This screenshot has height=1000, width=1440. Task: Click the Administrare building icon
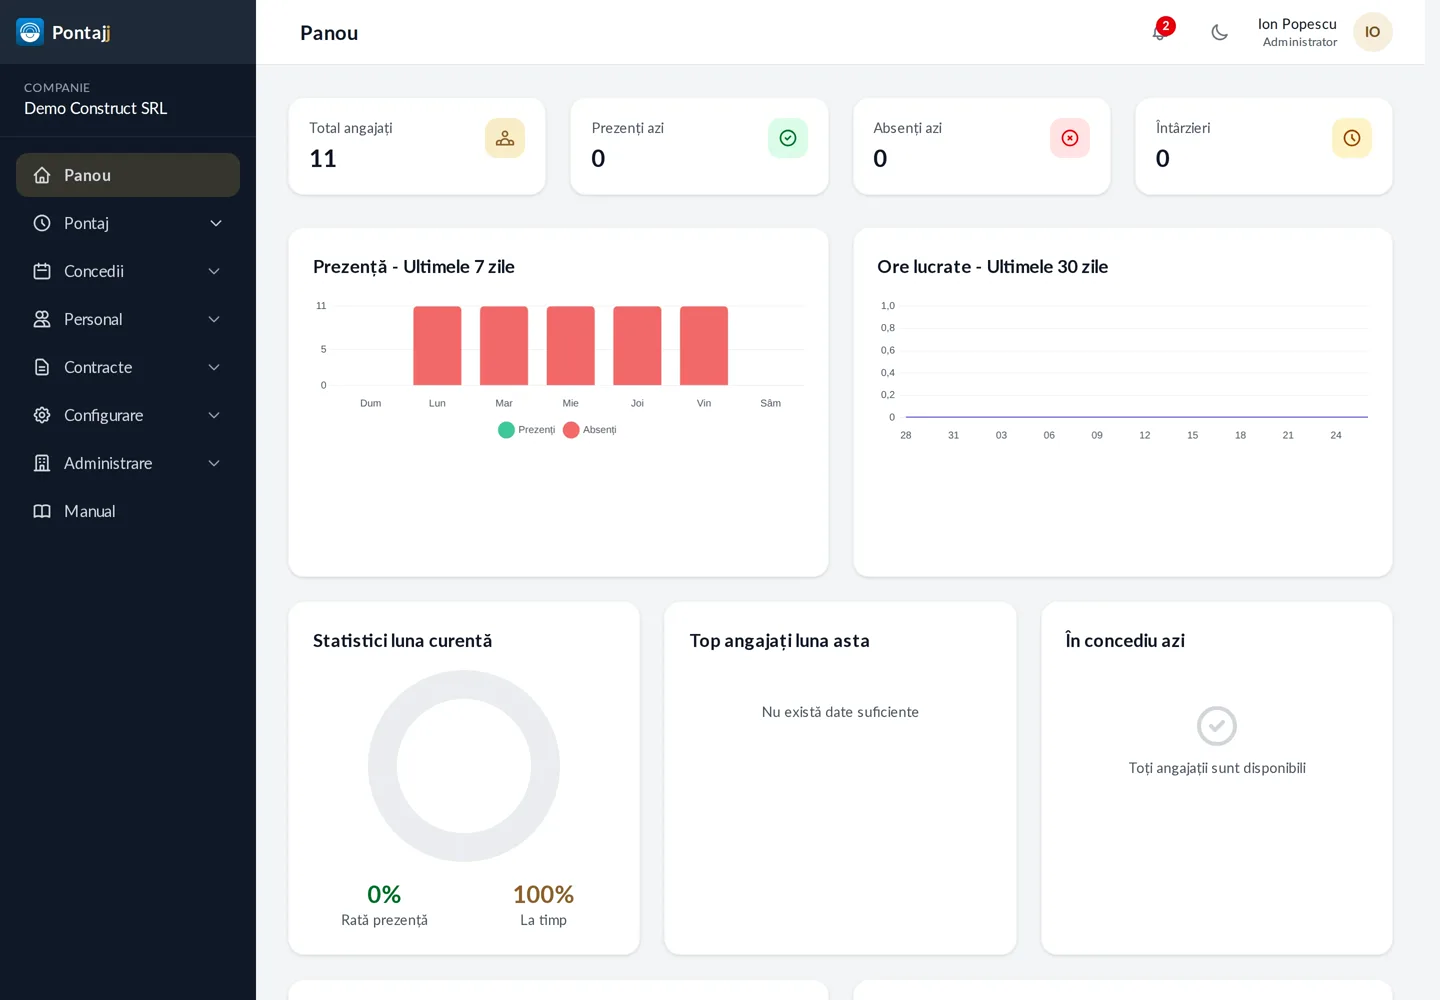[x=42, y=463]
